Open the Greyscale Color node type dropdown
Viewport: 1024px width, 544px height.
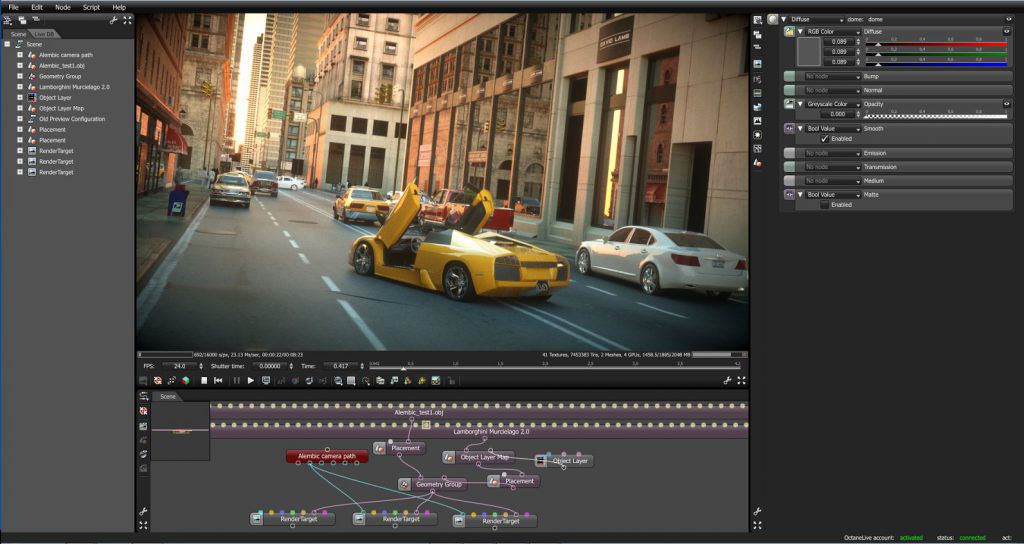click(x=834, y=104)
